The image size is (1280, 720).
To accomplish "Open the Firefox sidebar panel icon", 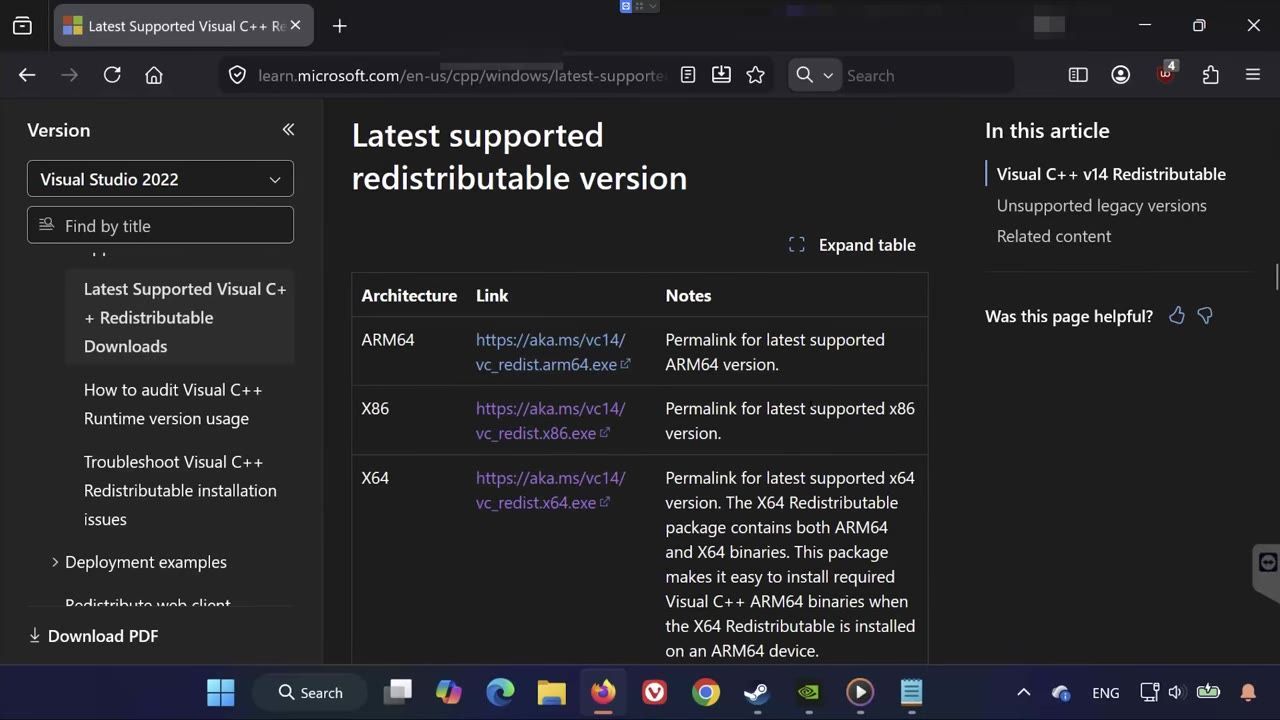I will [x=1078, y=75].
